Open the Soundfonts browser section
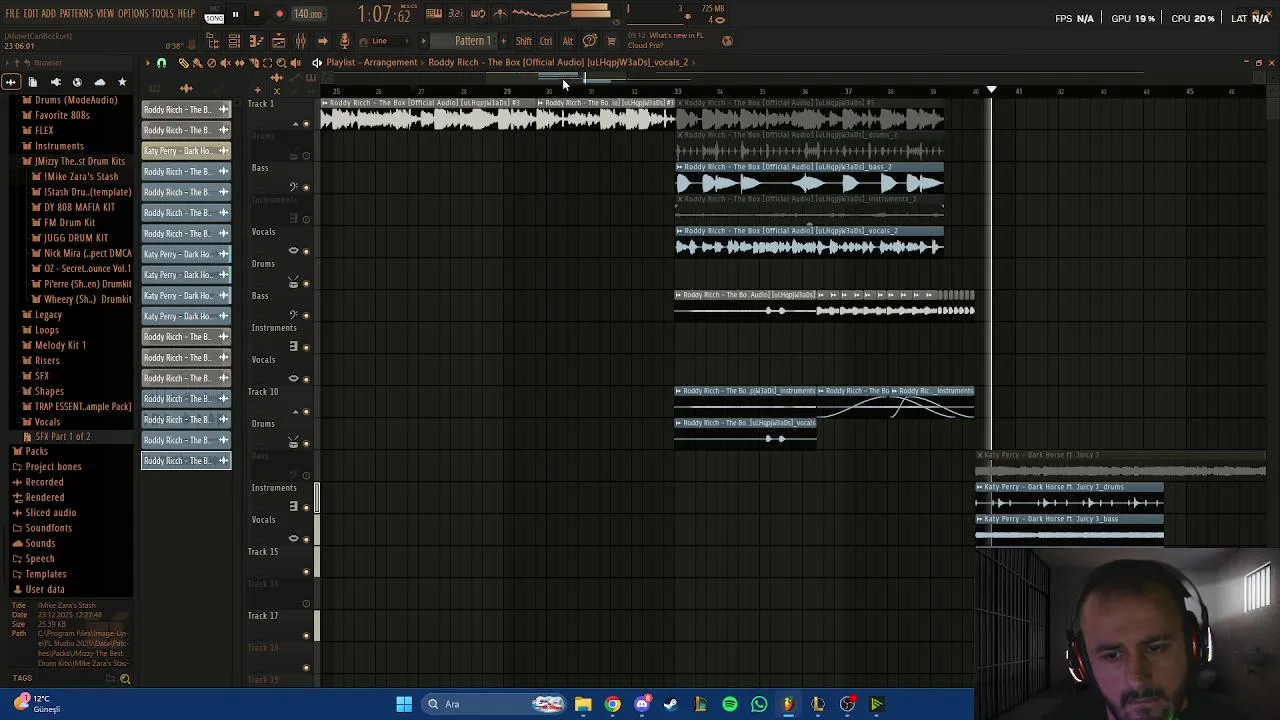The height and width of the screenshot is (720, 1280). click(48, 528)
